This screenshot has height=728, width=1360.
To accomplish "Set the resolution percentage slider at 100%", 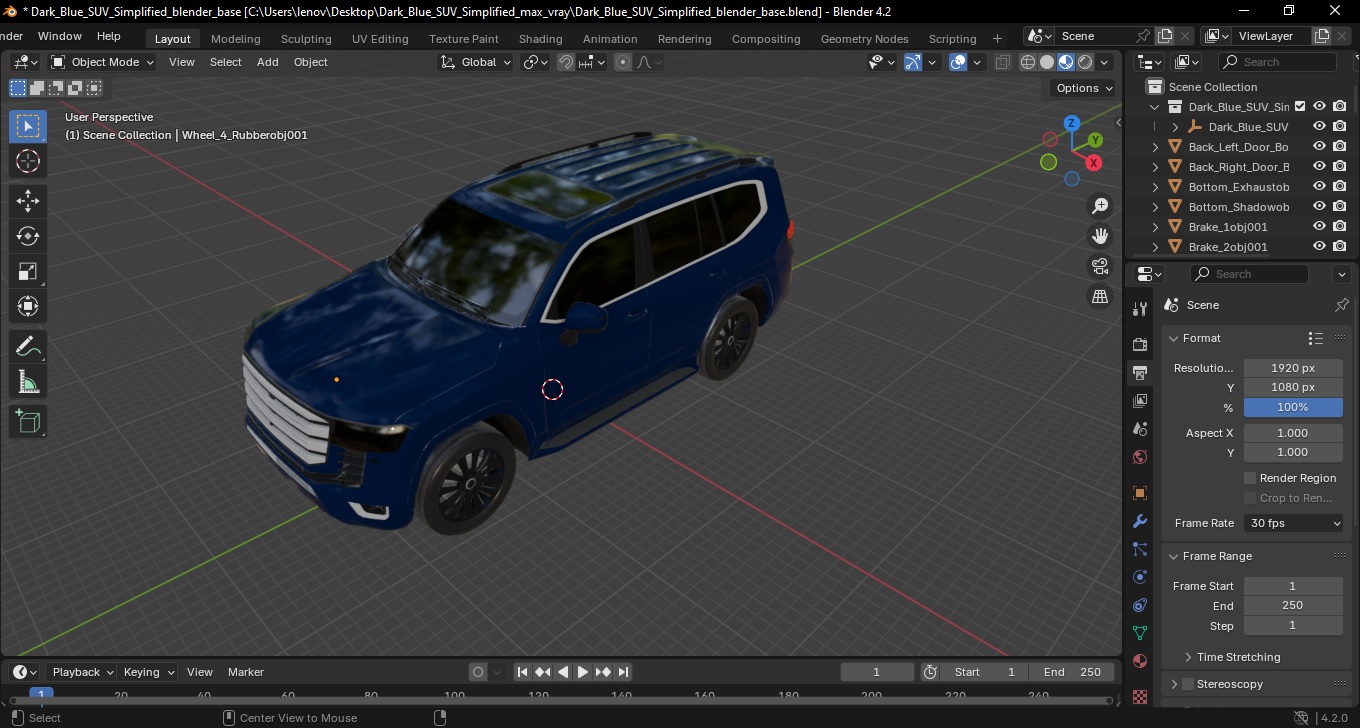I will pyautogui.click(x=1293, y=407).
